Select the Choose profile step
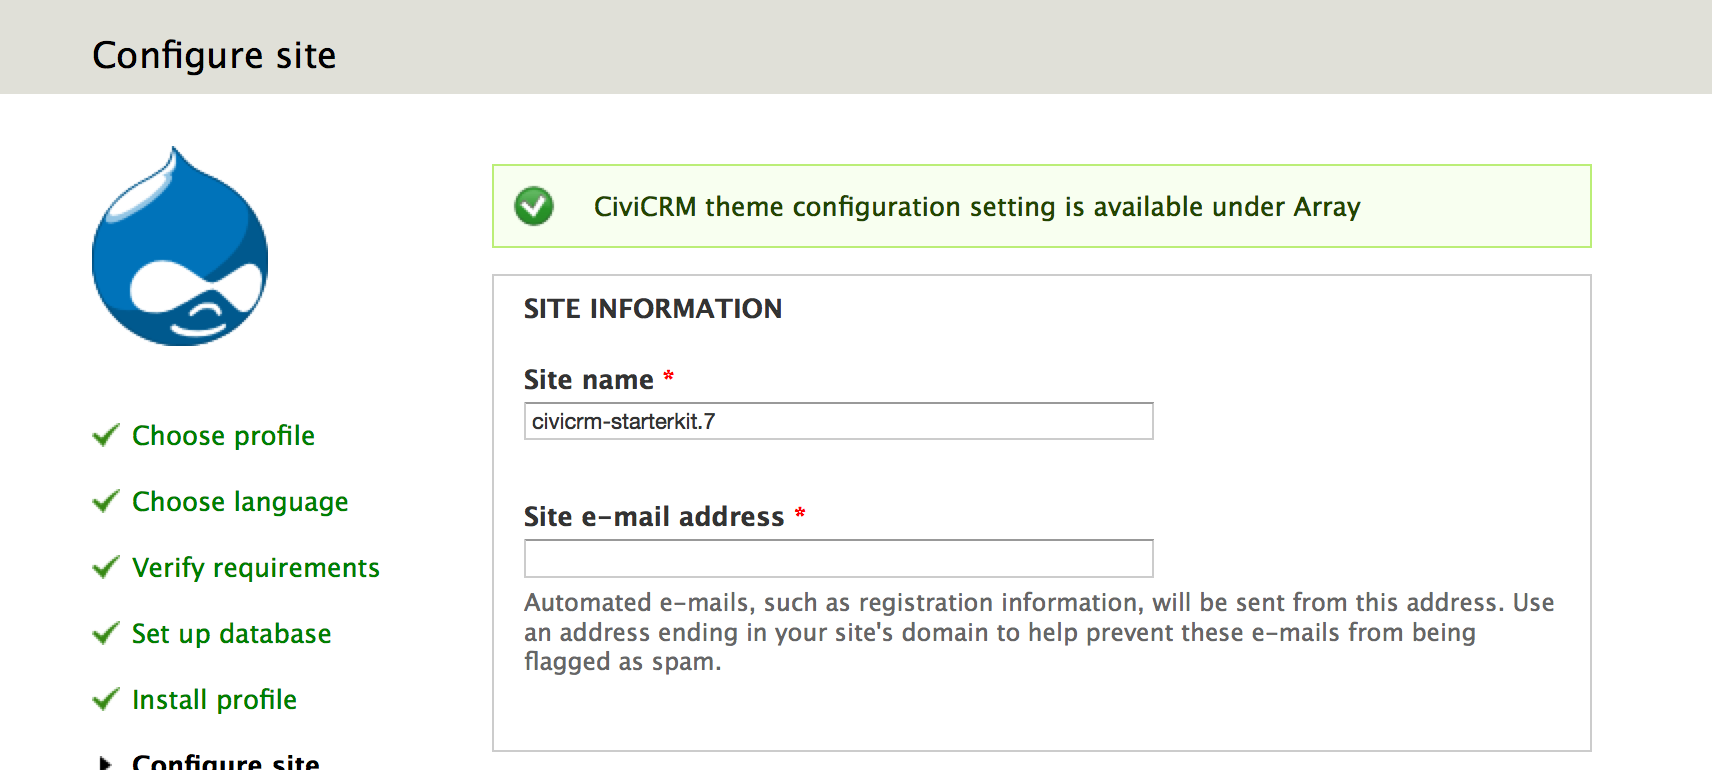The image size is (1712, 770). coord(223,436)
